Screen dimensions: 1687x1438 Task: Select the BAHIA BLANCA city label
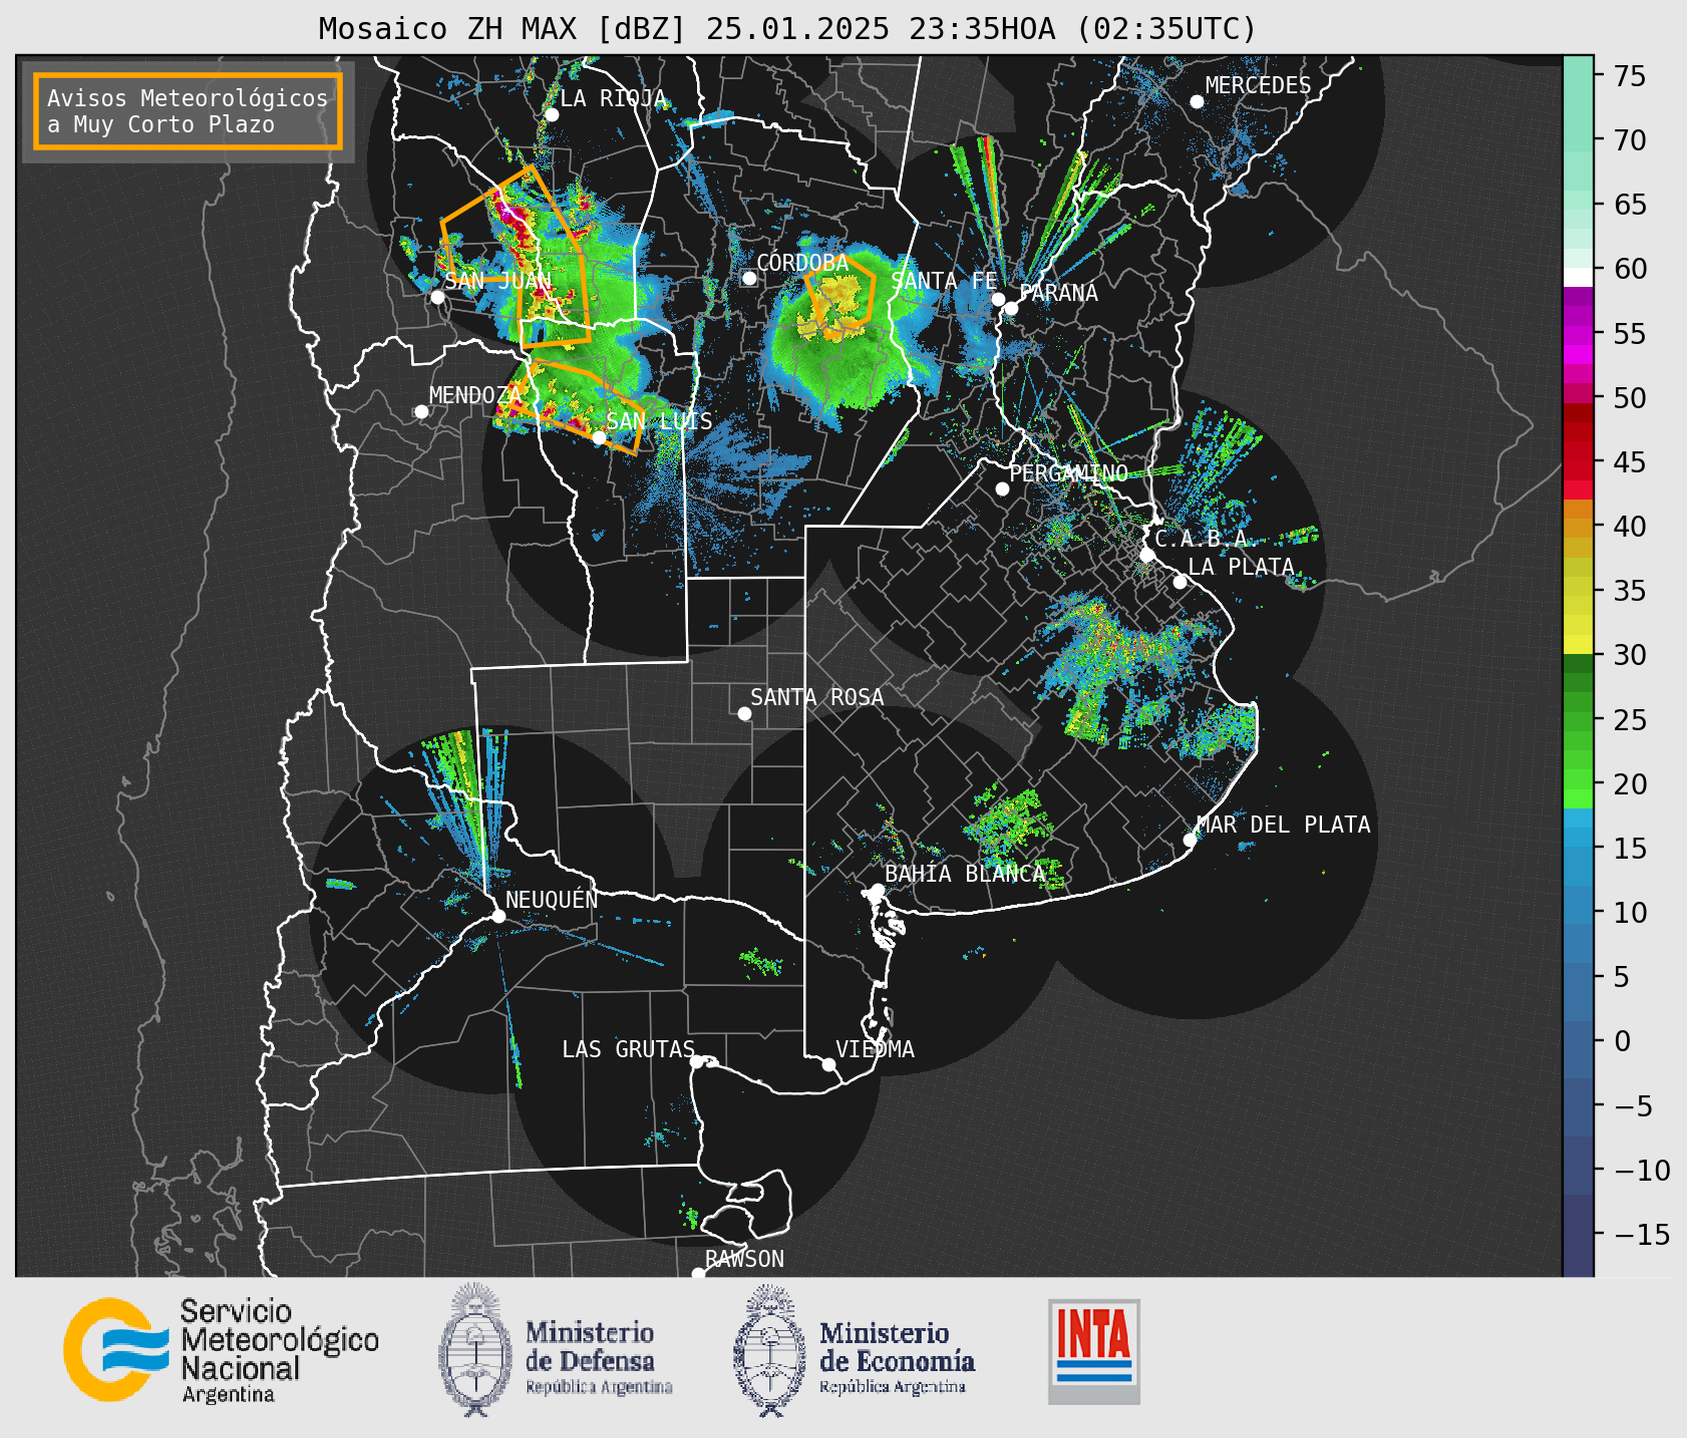[965, 874]
